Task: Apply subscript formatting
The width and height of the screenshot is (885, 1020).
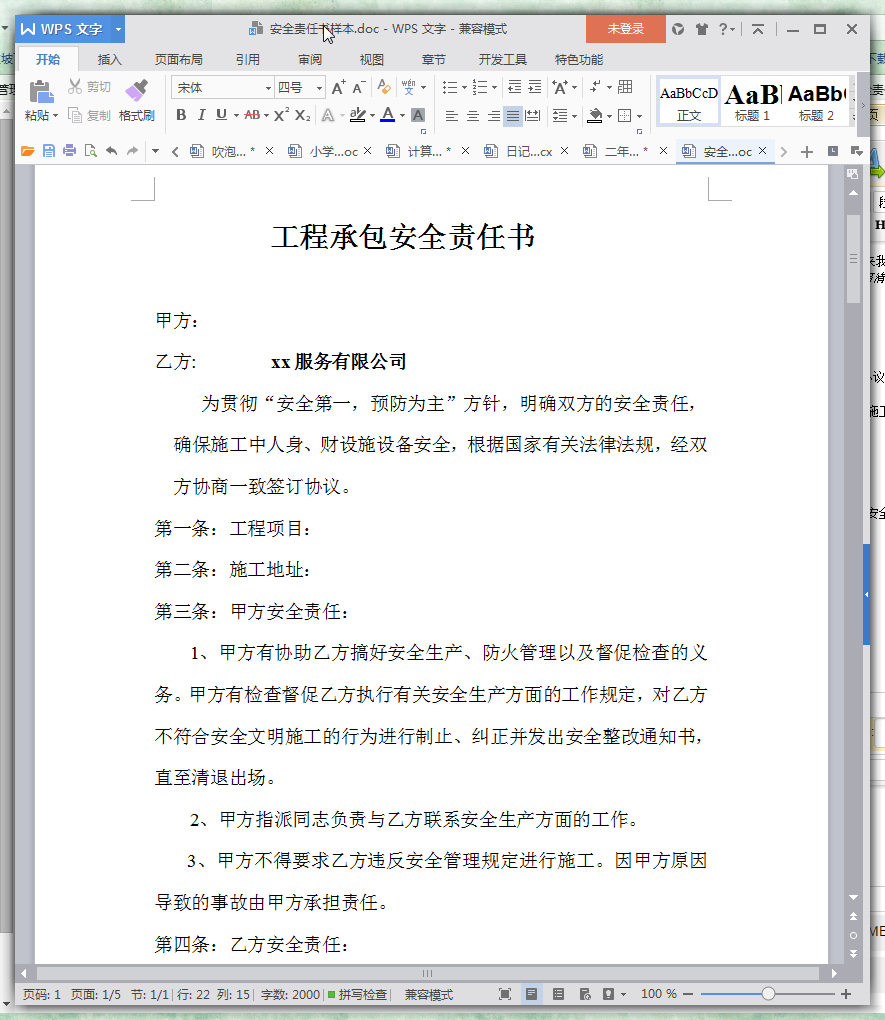Action: point(303,115)
